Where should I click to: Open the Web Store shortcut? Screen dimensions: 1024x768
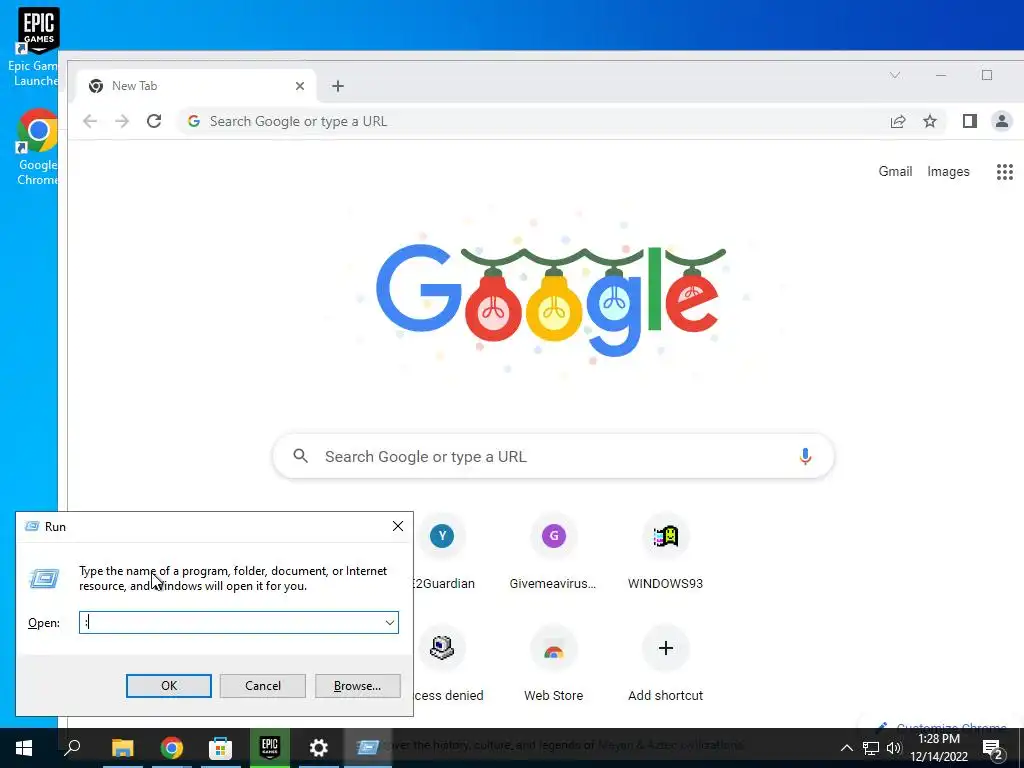[553, 664]
